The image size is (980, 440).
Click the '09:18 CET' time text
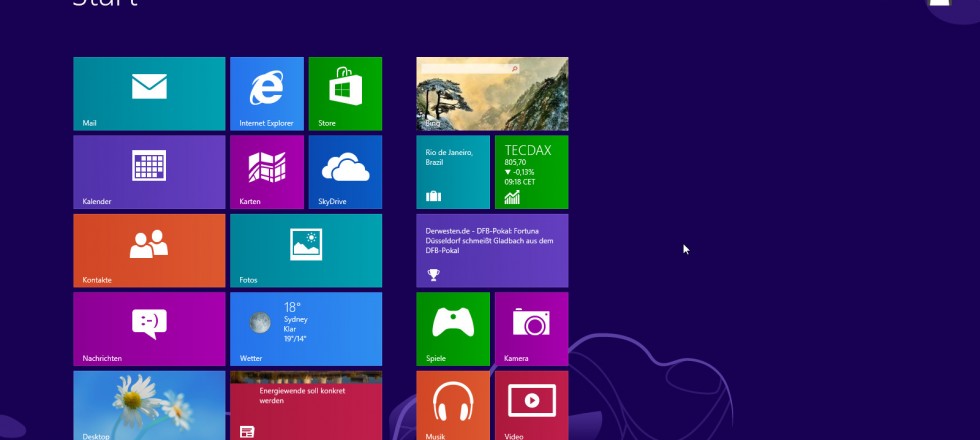click(x=520, y=182)
